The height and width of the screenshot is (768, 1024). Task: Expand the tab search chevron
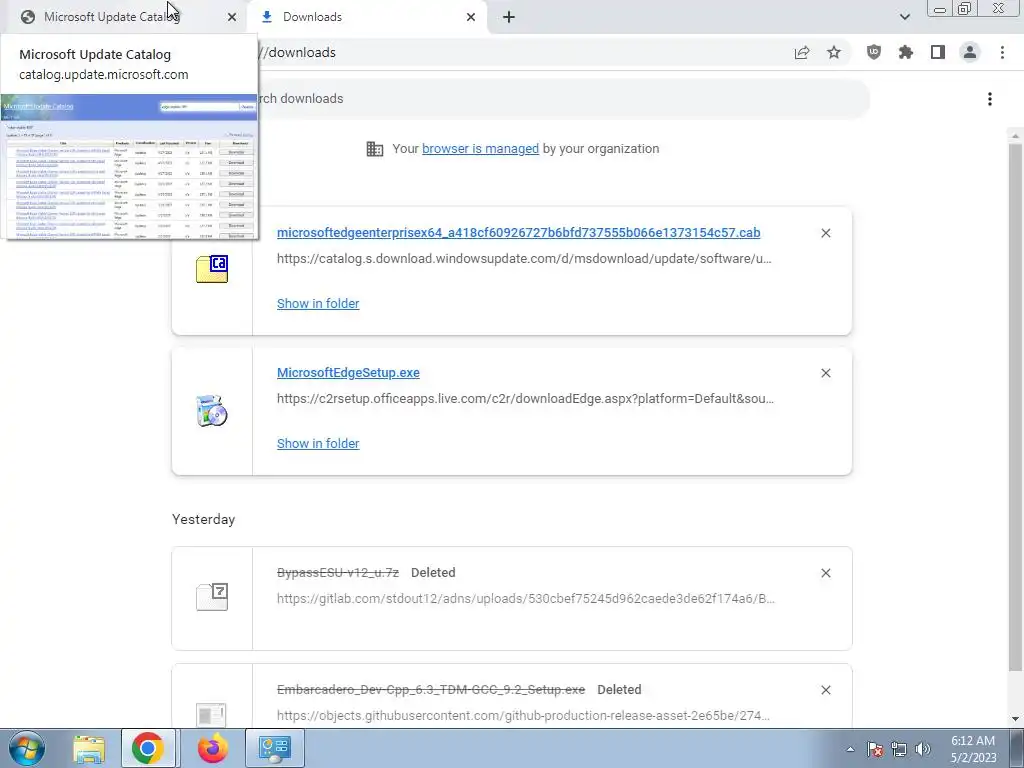[x=904, y=17]
